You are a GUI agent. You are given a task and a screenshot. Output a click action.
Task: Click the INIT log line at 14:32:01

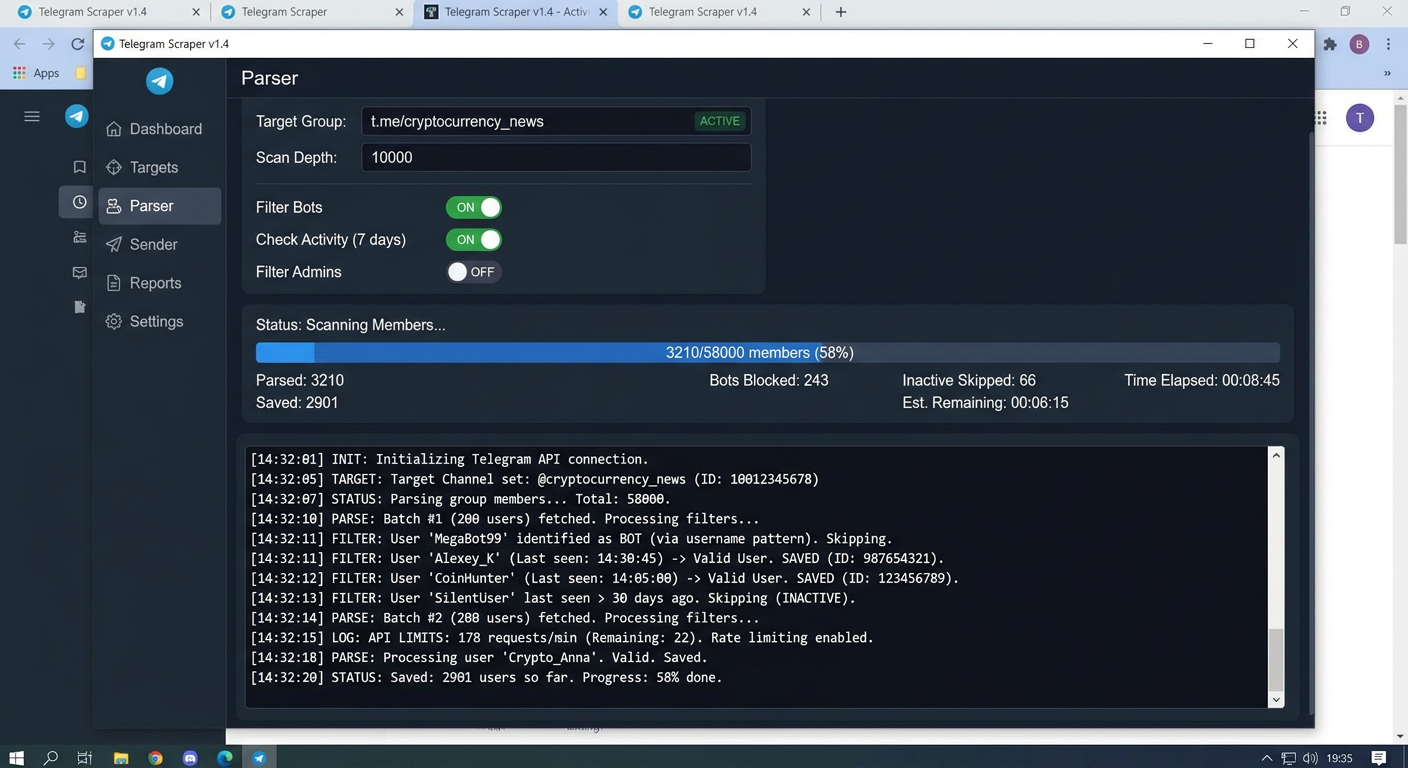[x=449, y=459]
